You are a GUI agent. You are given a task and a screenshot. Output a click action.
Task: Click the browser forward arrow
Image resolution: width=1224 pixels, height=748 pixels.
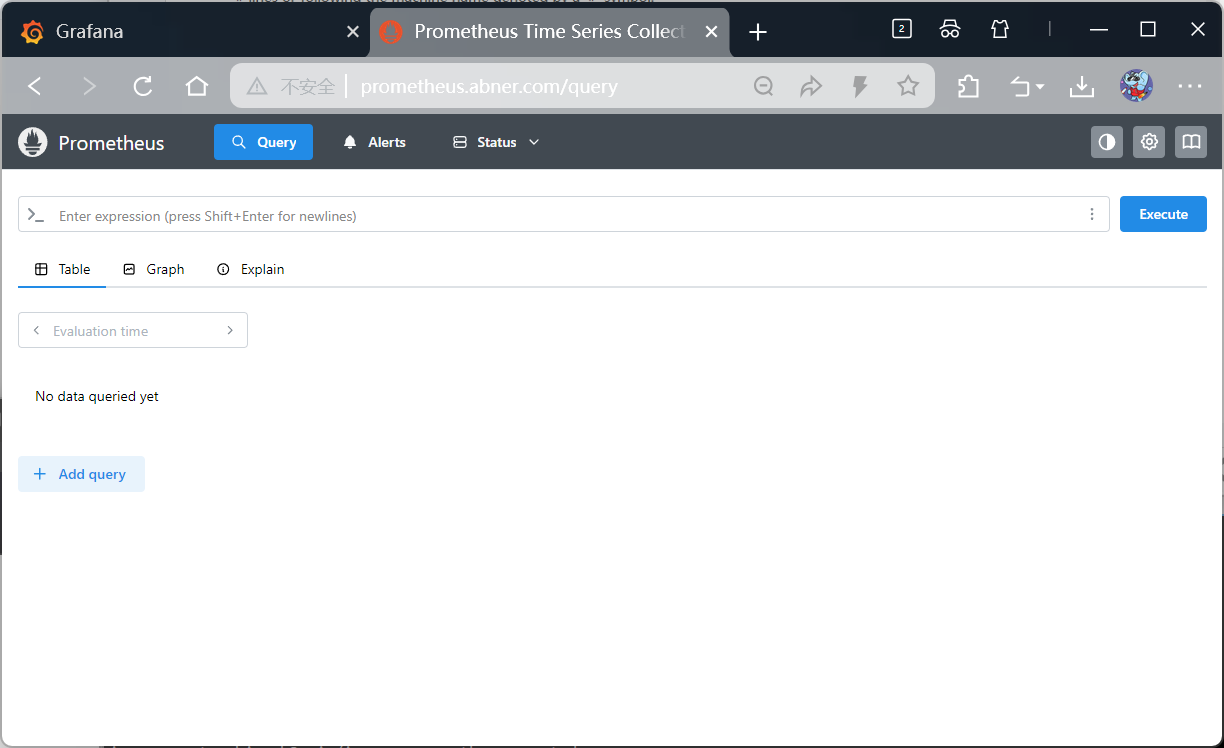click(89, 86)
